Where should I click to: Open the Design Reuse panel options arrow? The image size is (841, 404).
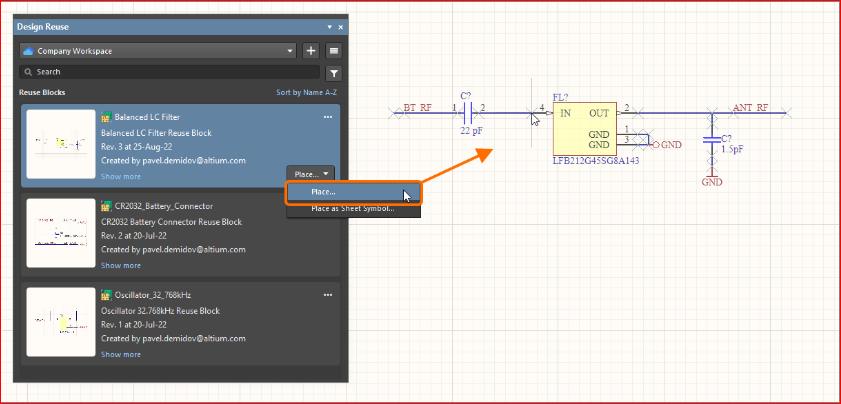[x=330, y=27]
